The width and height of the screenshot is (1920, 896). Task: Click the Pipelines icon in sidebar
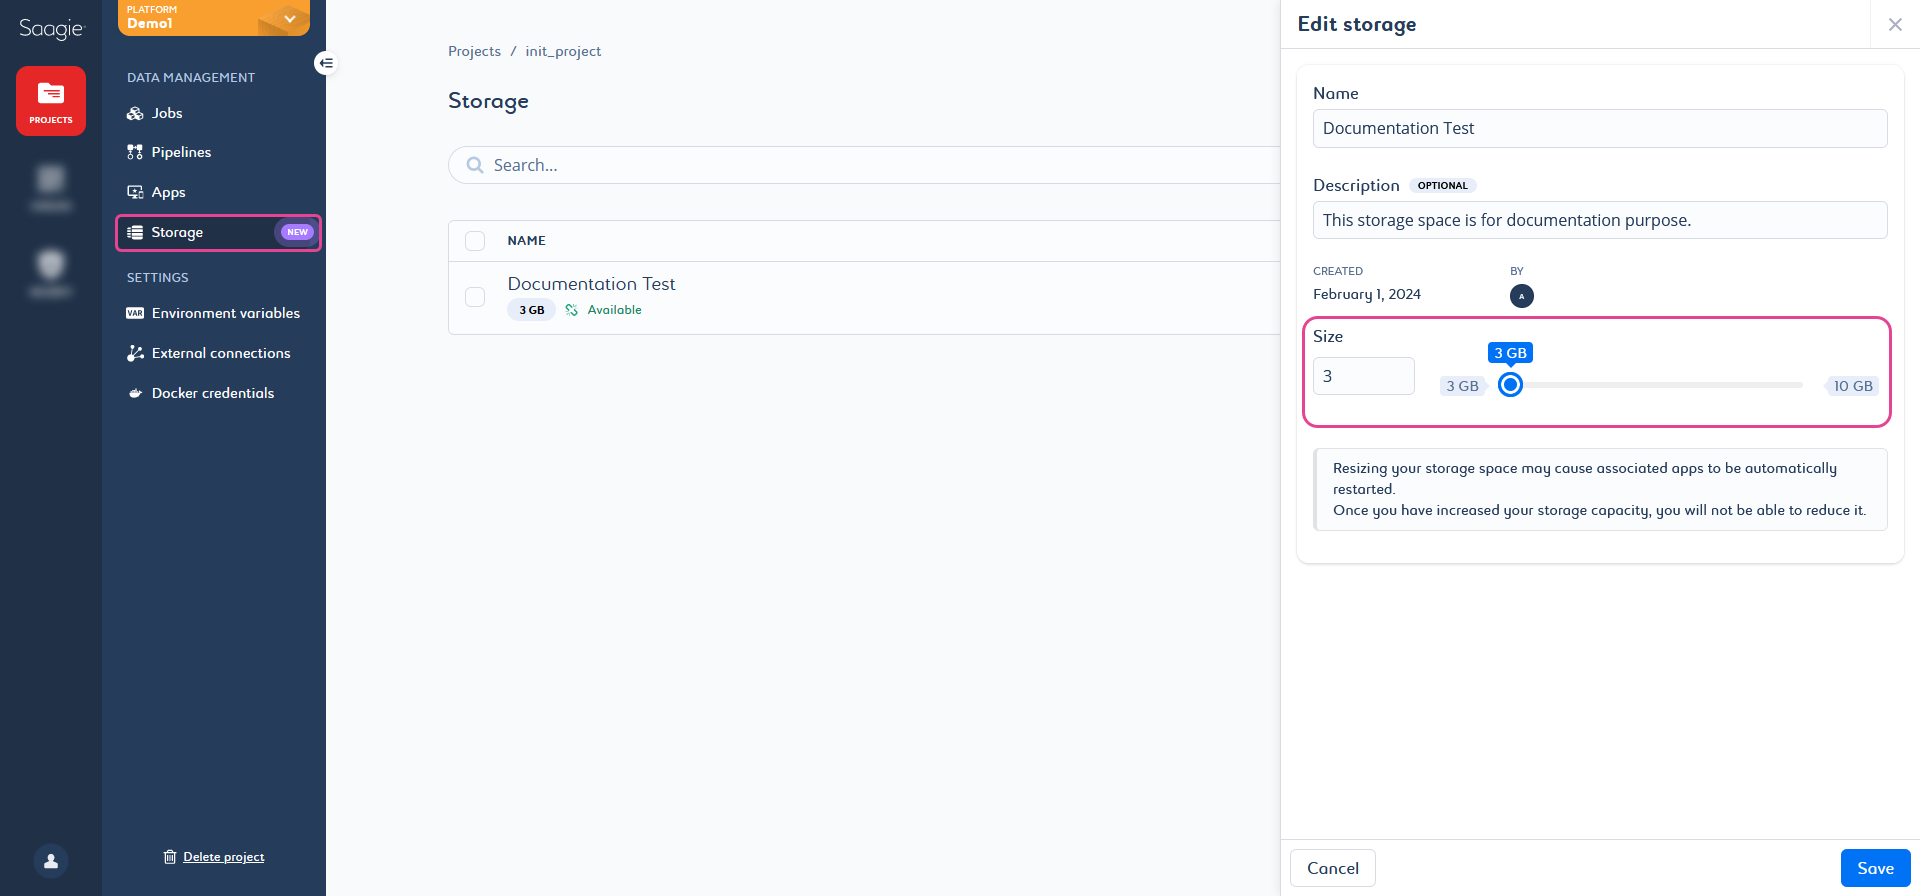pyautogui.click(x=135, y=152)
